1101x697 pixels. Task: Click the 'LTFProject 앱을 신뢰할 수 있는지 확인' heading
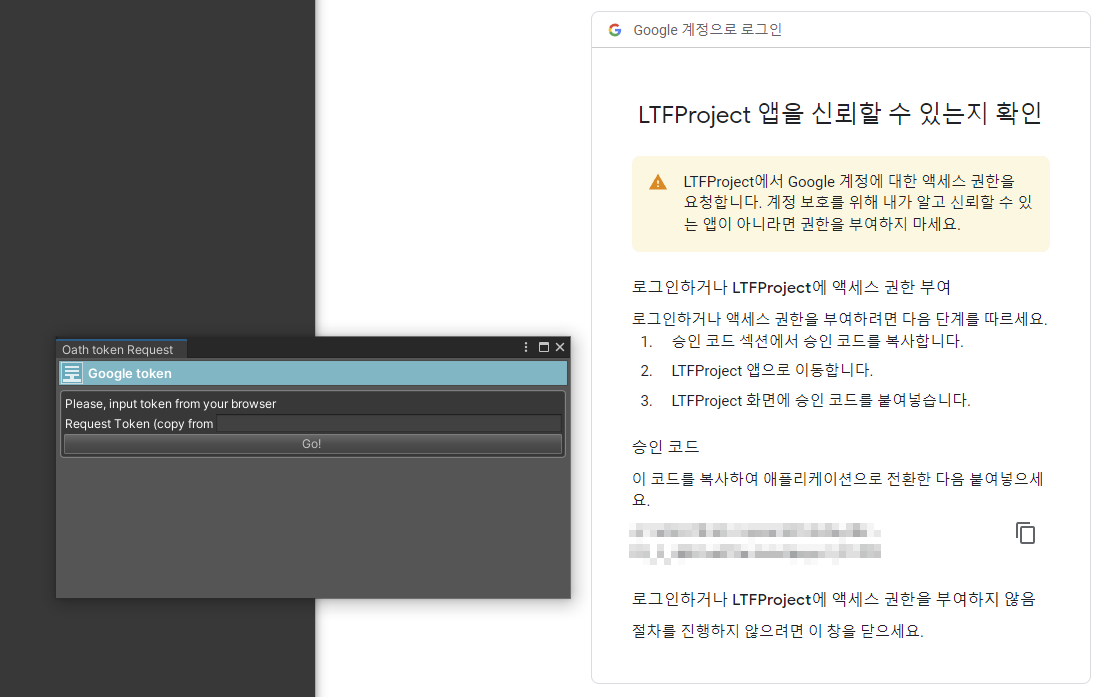(840, 114)
